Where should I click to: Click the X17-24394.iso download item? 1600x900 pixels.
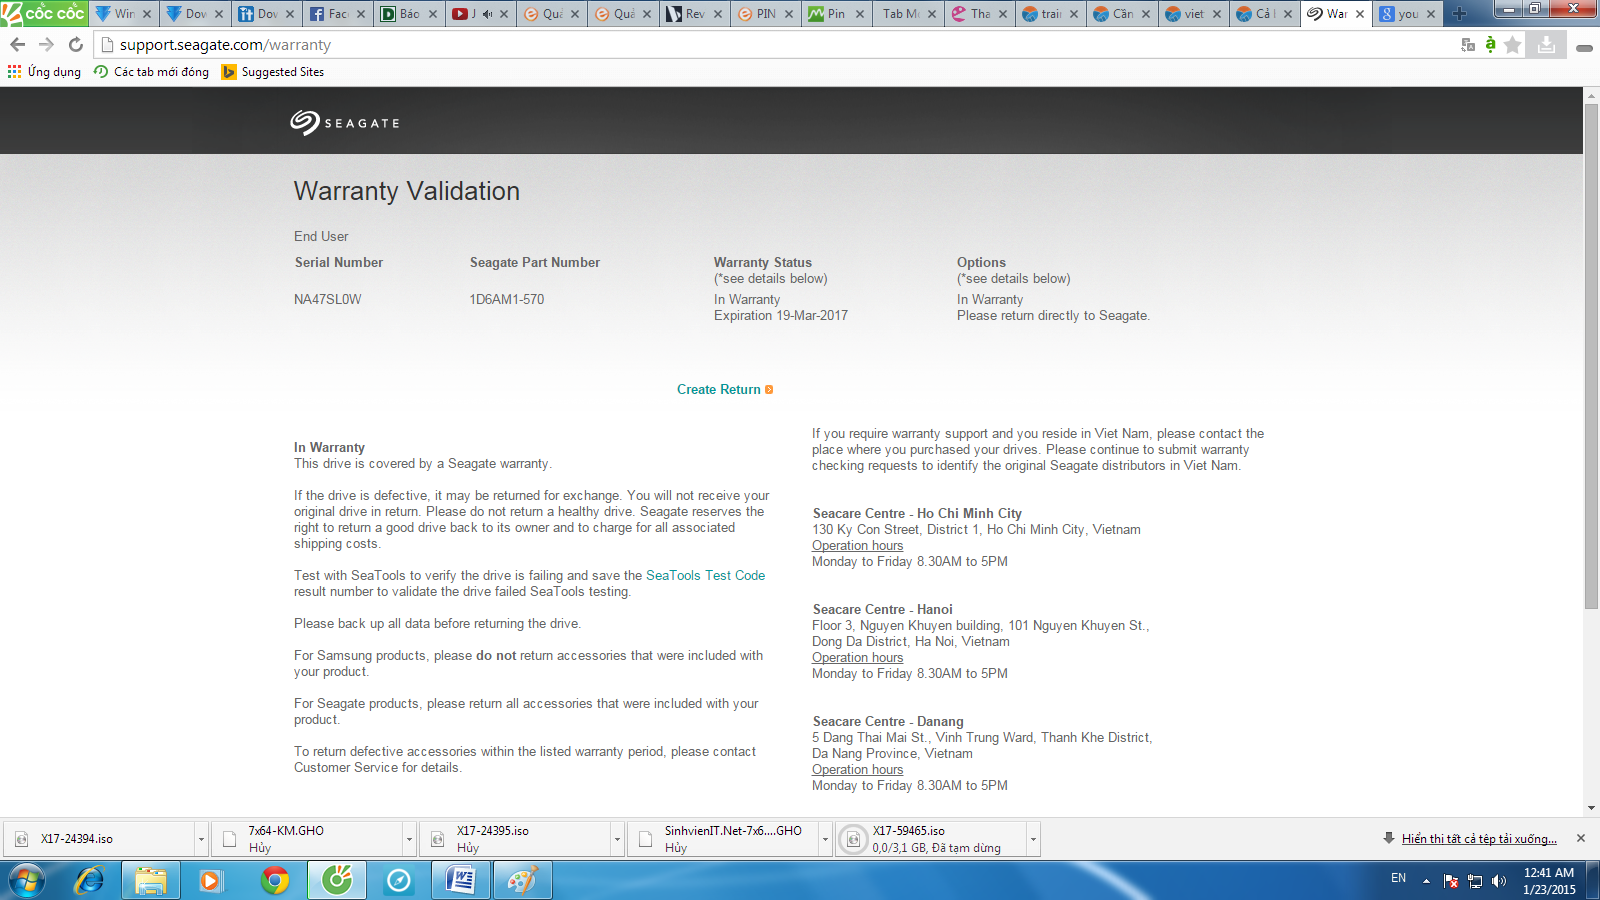point(100,839)
